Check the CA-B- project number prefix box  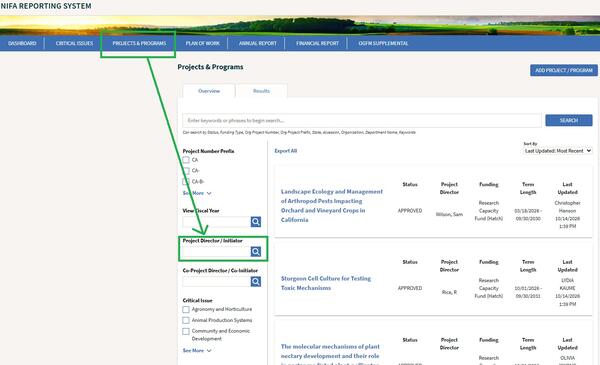click(x=186, y=181)
